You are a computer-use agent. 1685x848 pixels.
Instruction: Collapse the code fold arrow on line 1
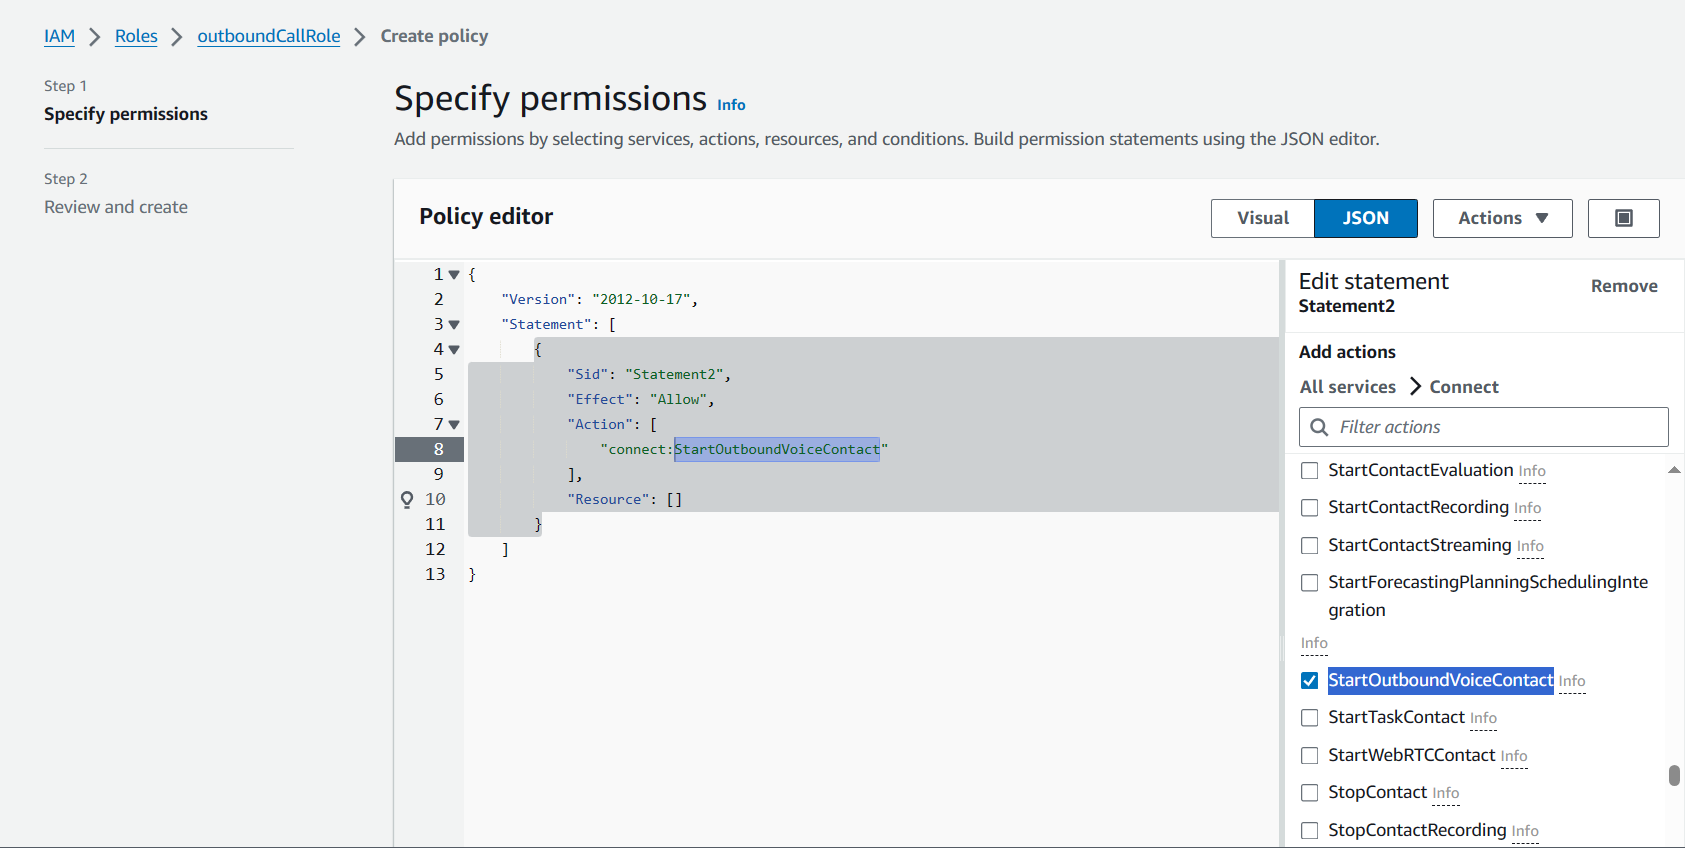click(x=454, y=275)
